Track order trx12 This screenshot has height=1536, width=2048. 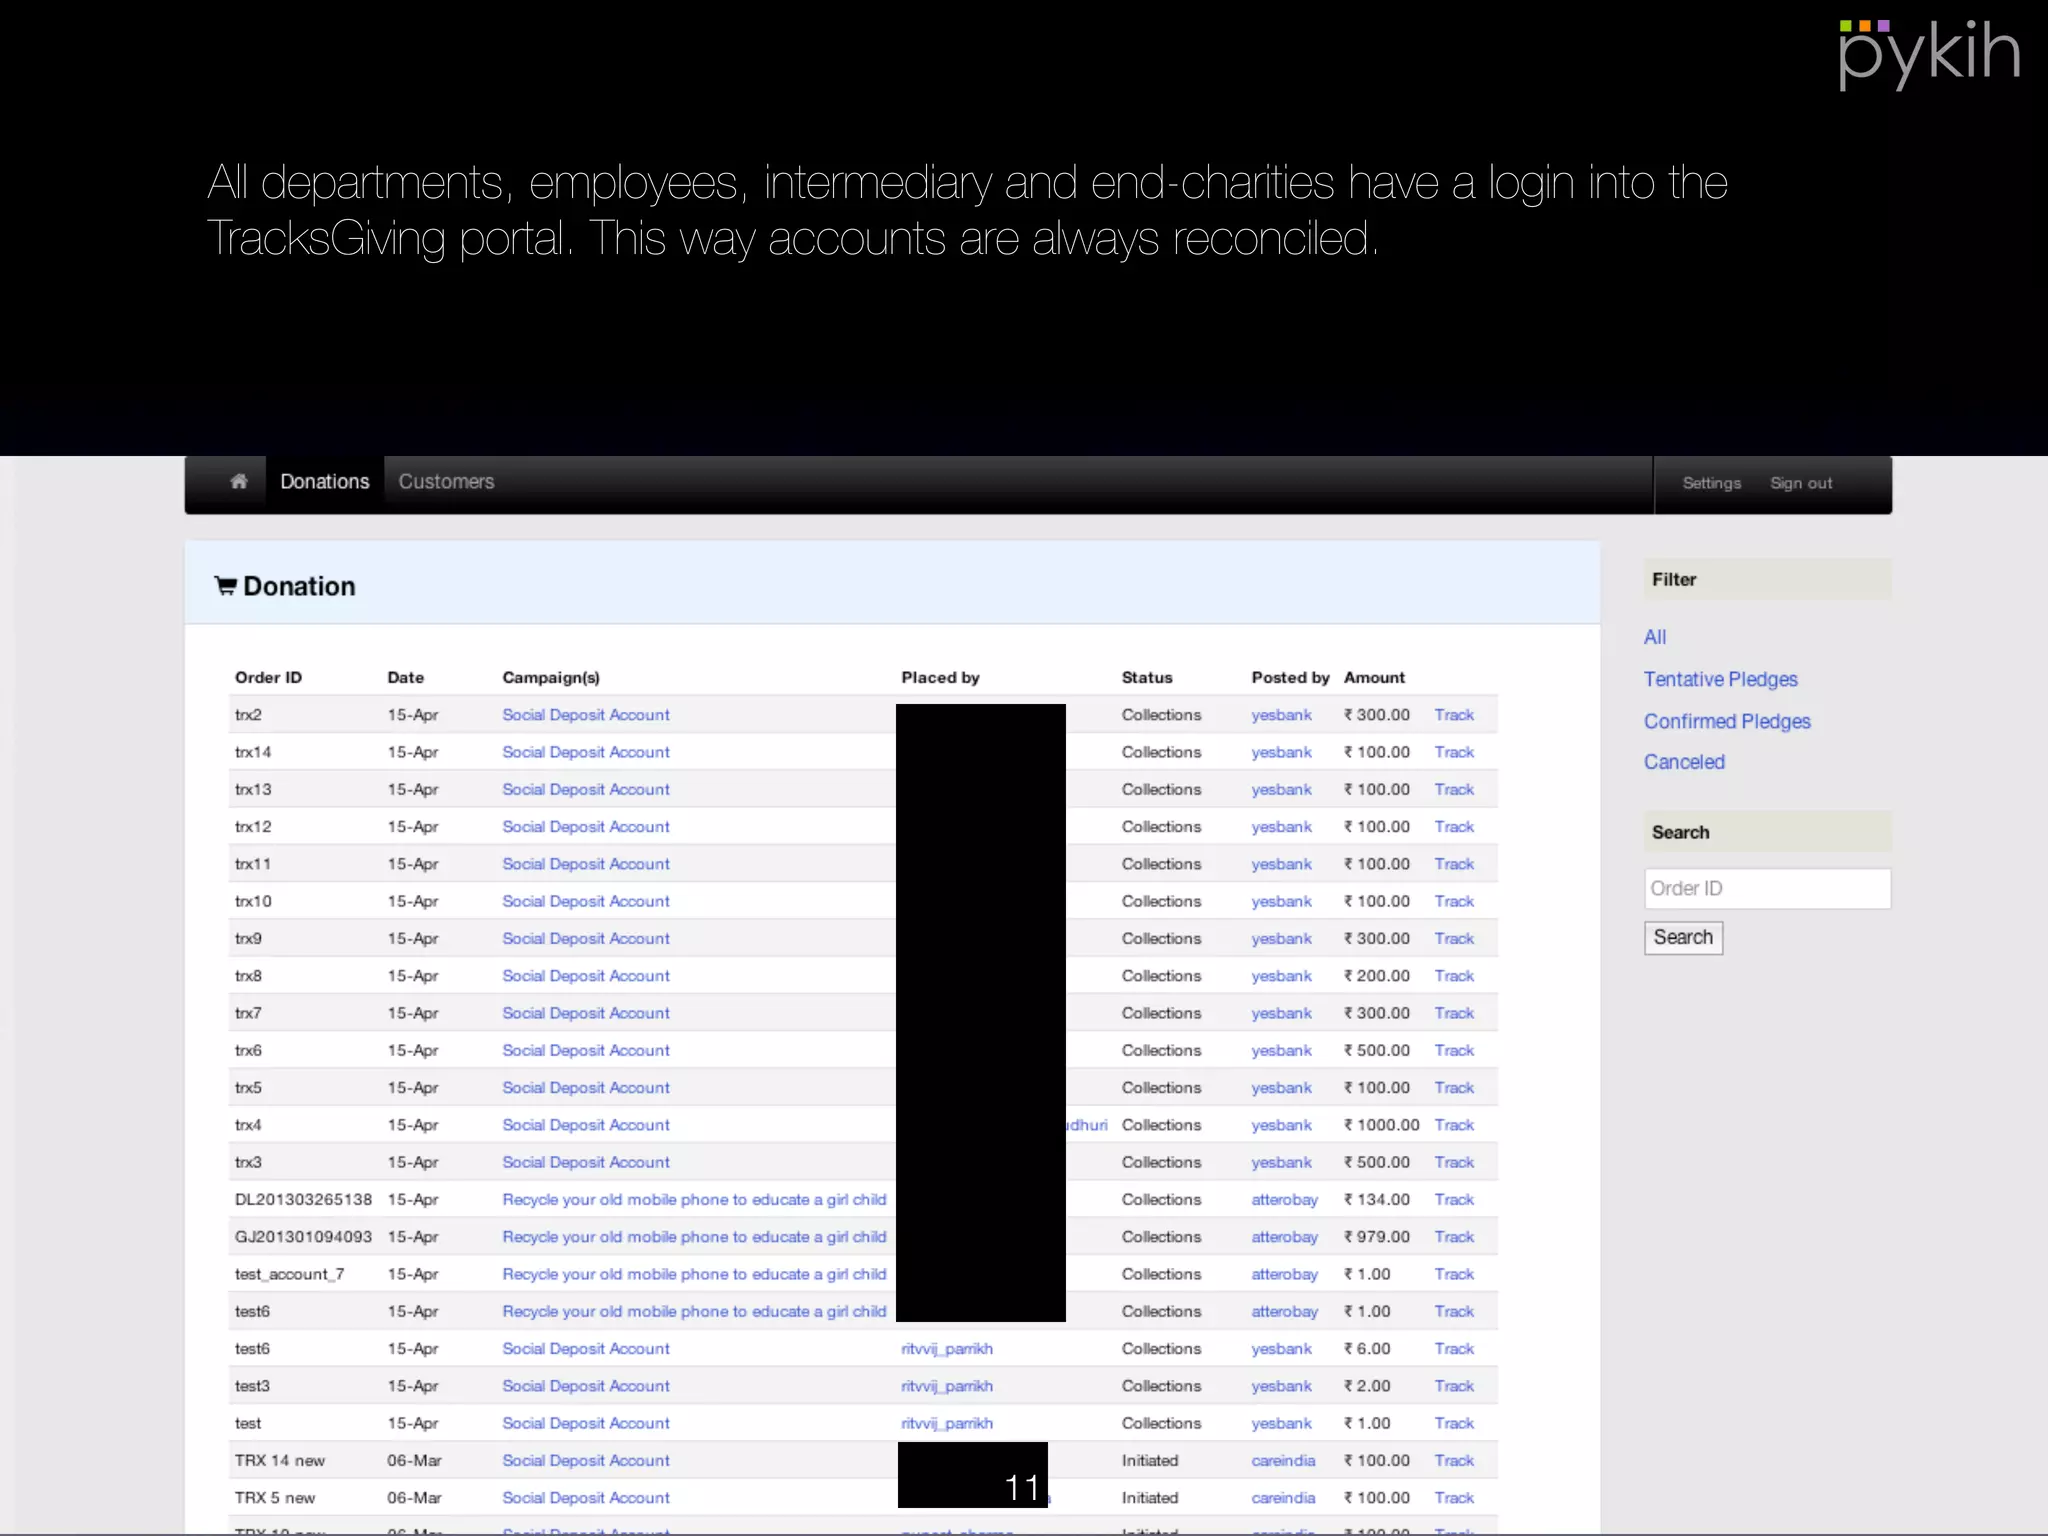coord(1454,827)
